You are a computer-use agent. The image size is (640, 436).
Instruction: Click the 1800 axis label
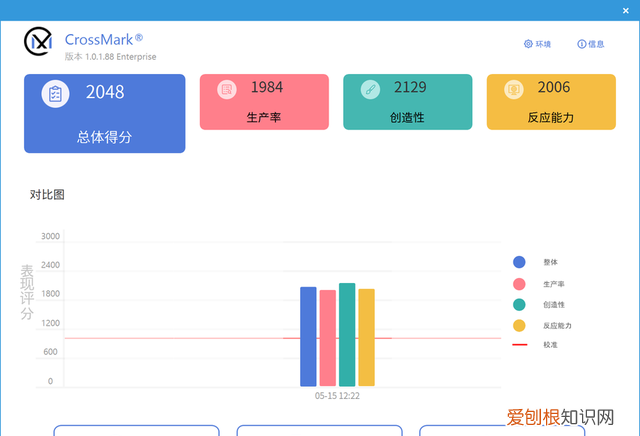(50, 294)
